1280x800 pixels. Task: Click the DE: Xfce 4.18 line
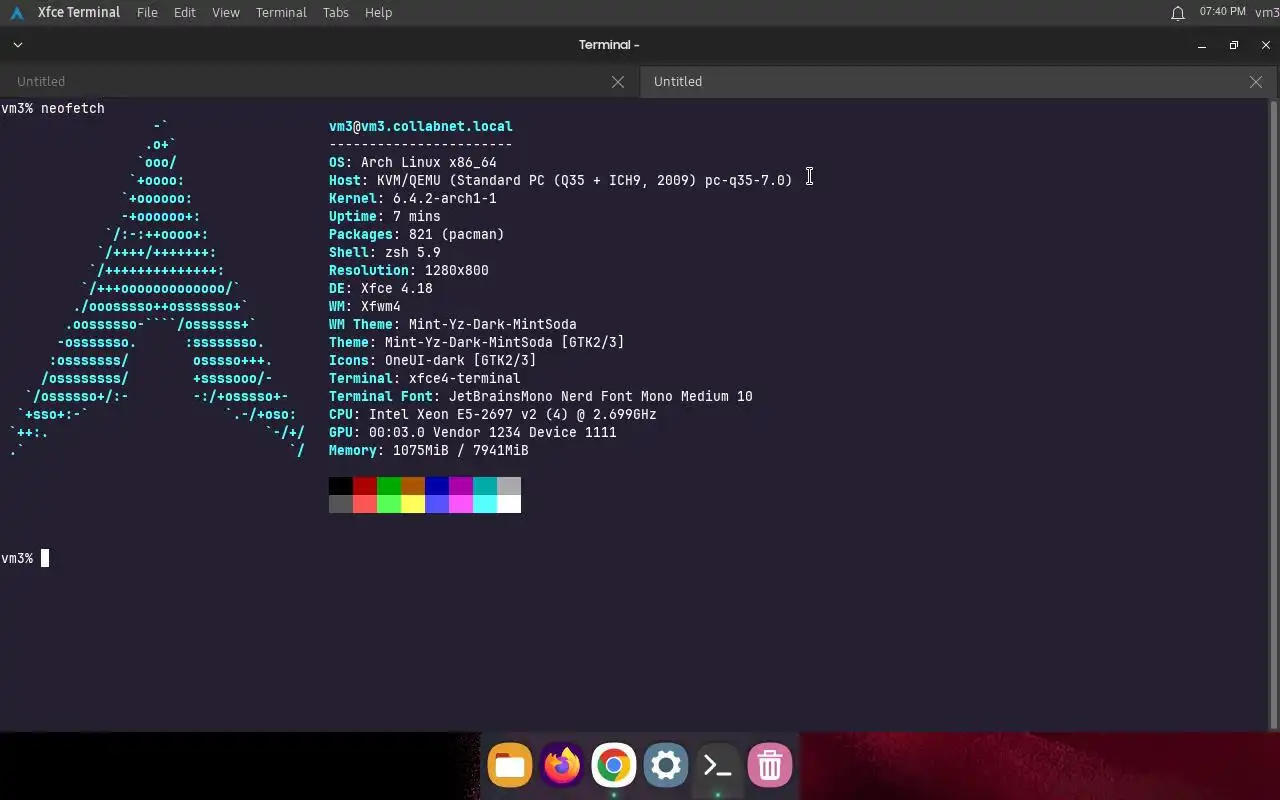[x=381, y=288]
